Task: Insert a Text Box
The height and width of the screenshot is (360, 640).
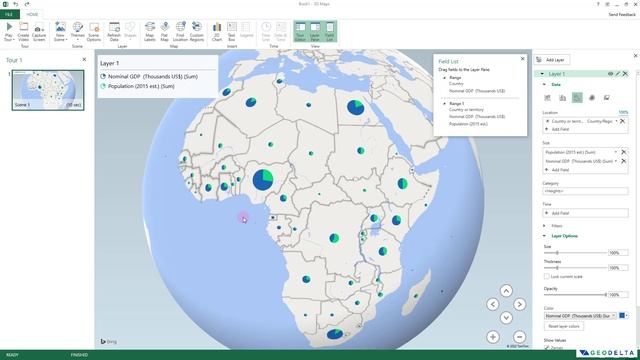Action: point(231,31)
